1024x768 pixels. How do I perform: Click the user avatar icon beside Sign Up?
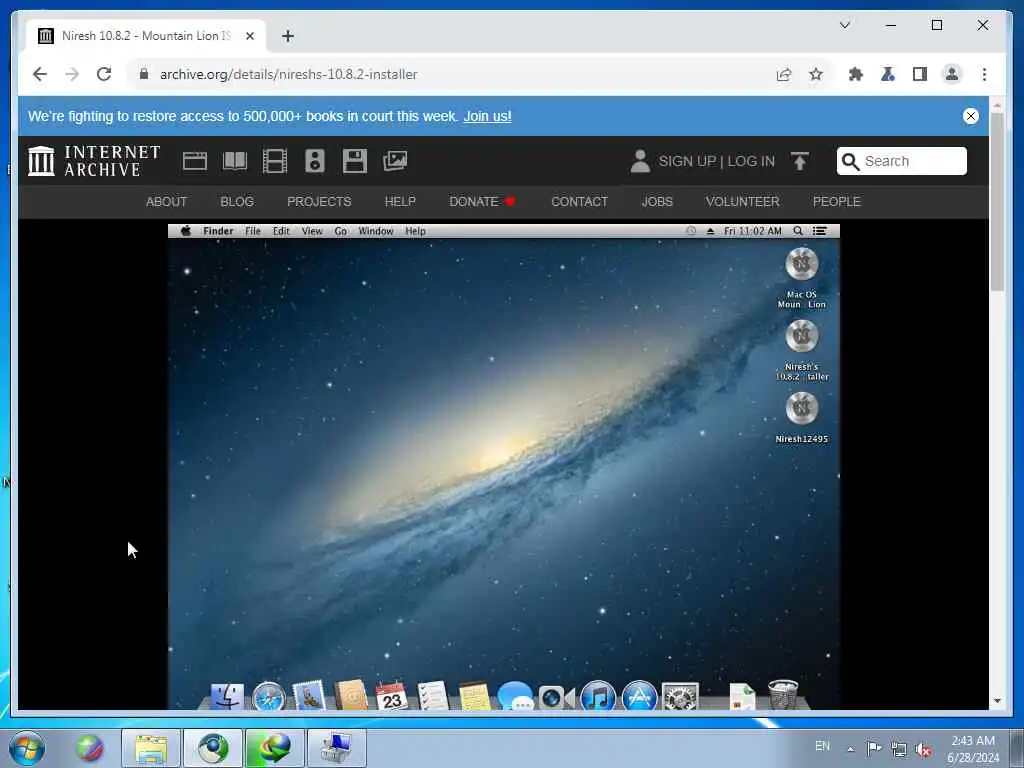[640, 161]
